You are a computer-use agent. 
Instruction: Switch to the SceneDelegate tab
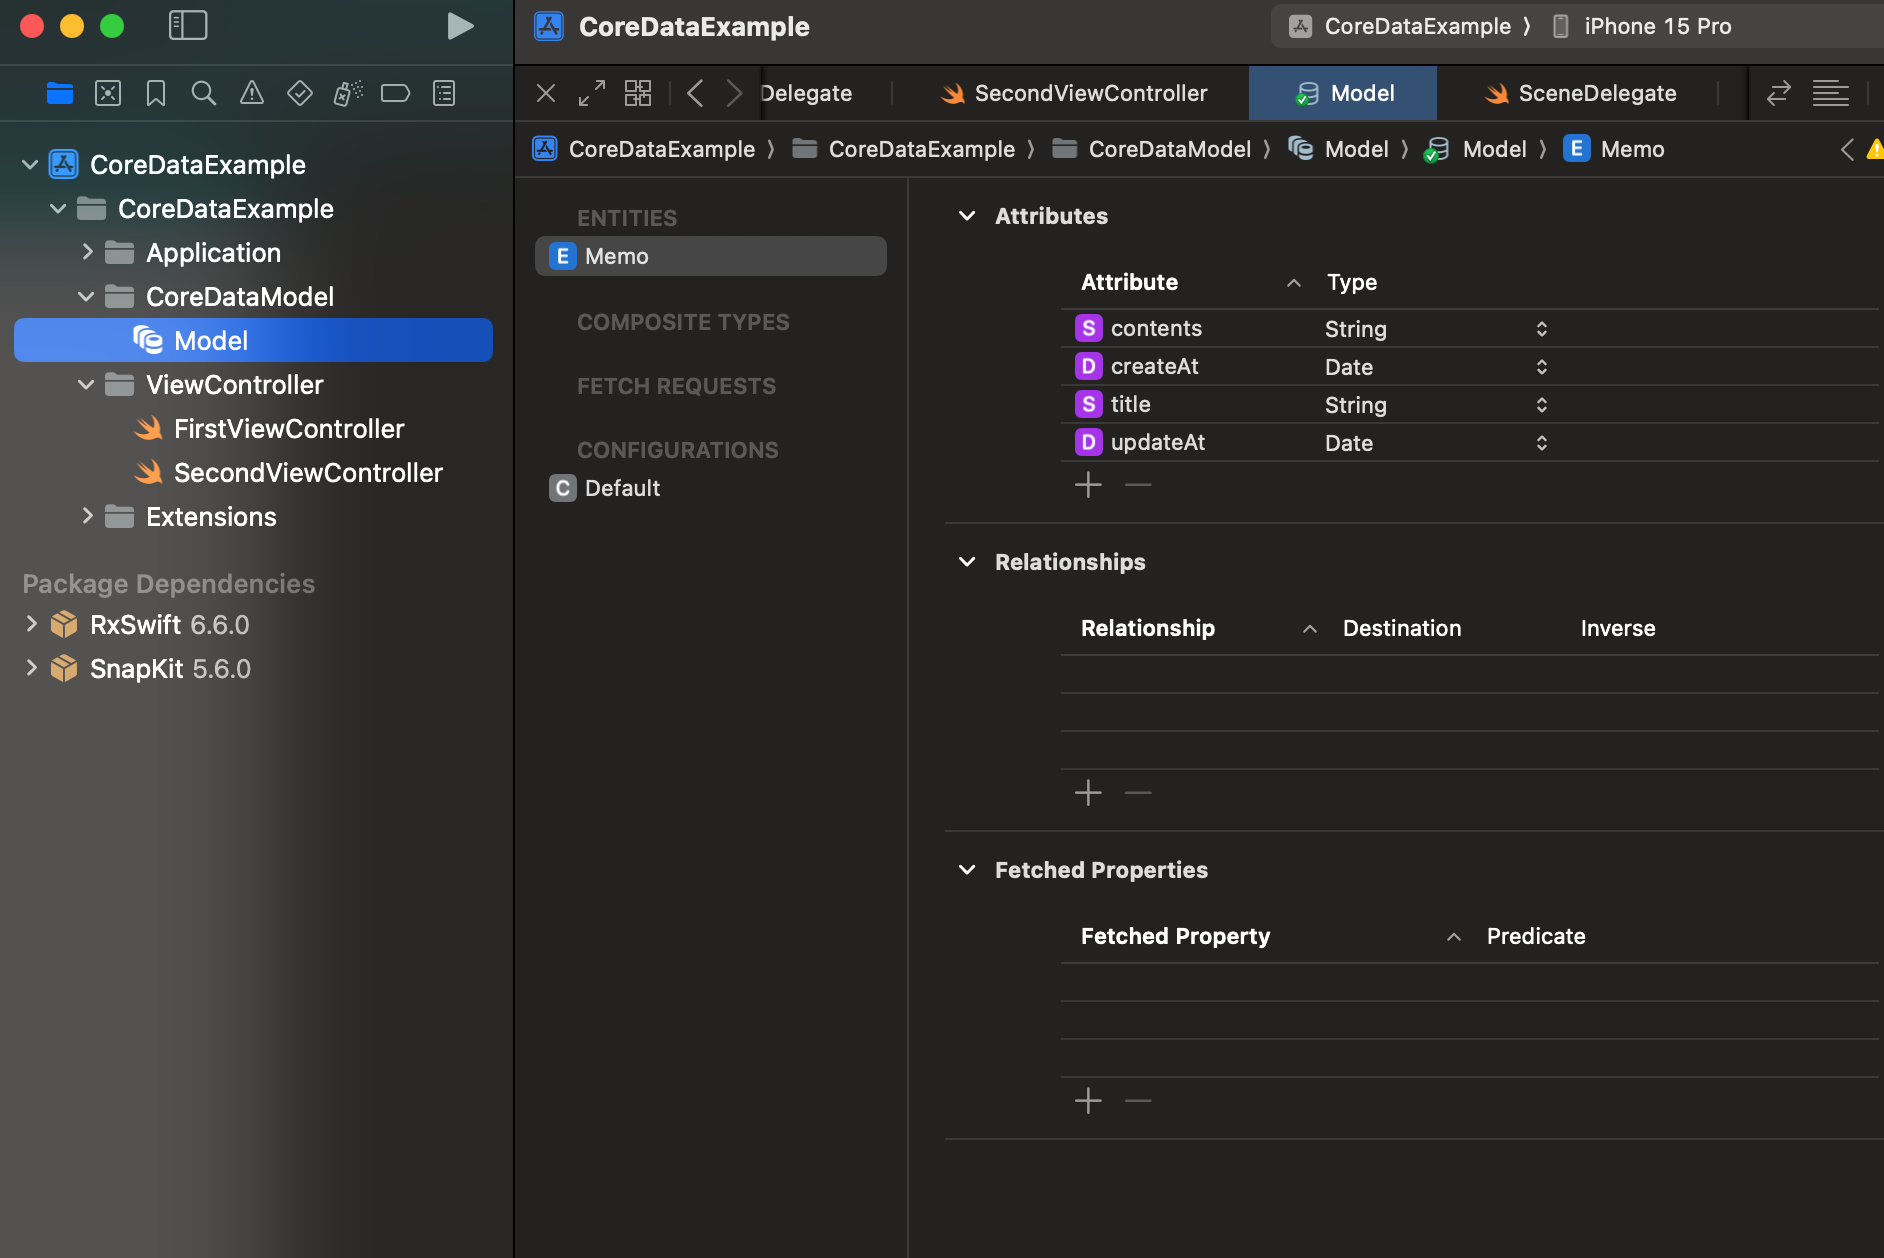tap(1580, 93)
